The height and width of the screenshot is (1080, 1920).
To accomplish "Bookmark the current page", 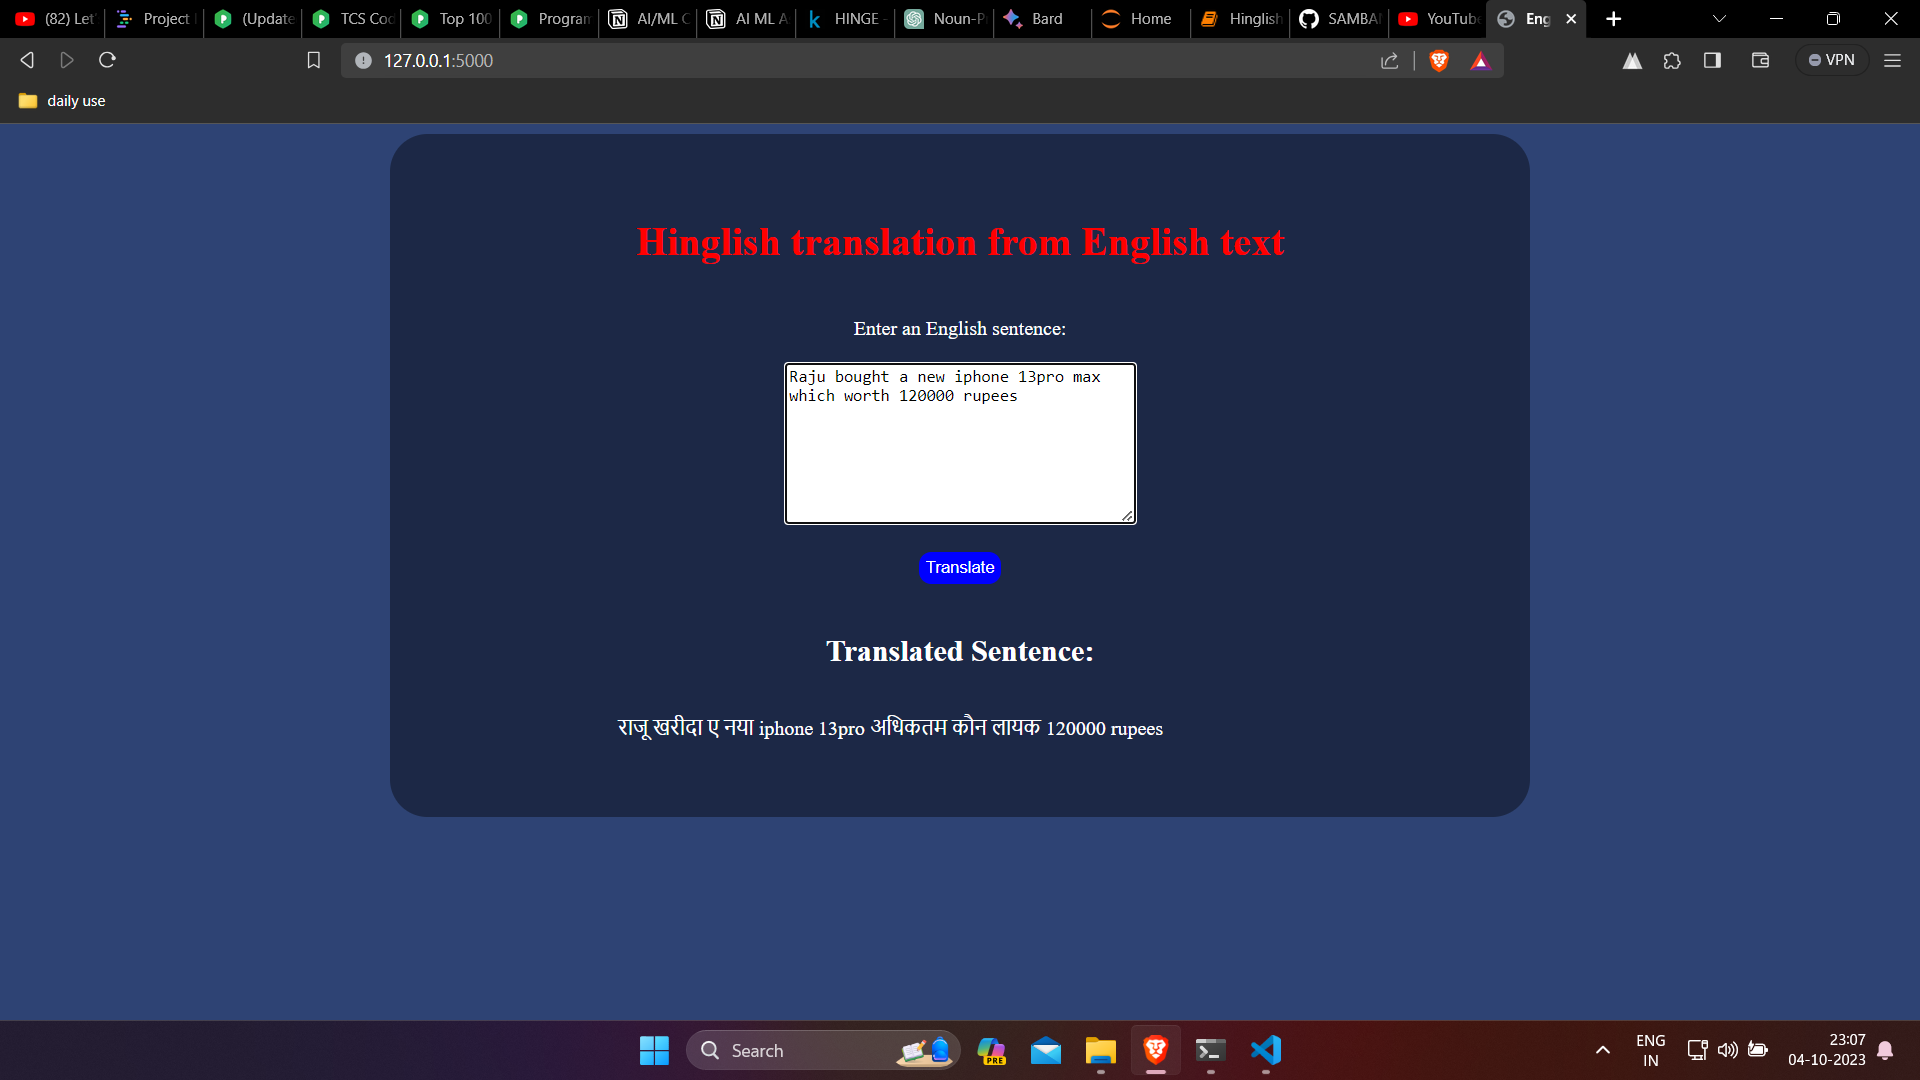I will point(314,60).
